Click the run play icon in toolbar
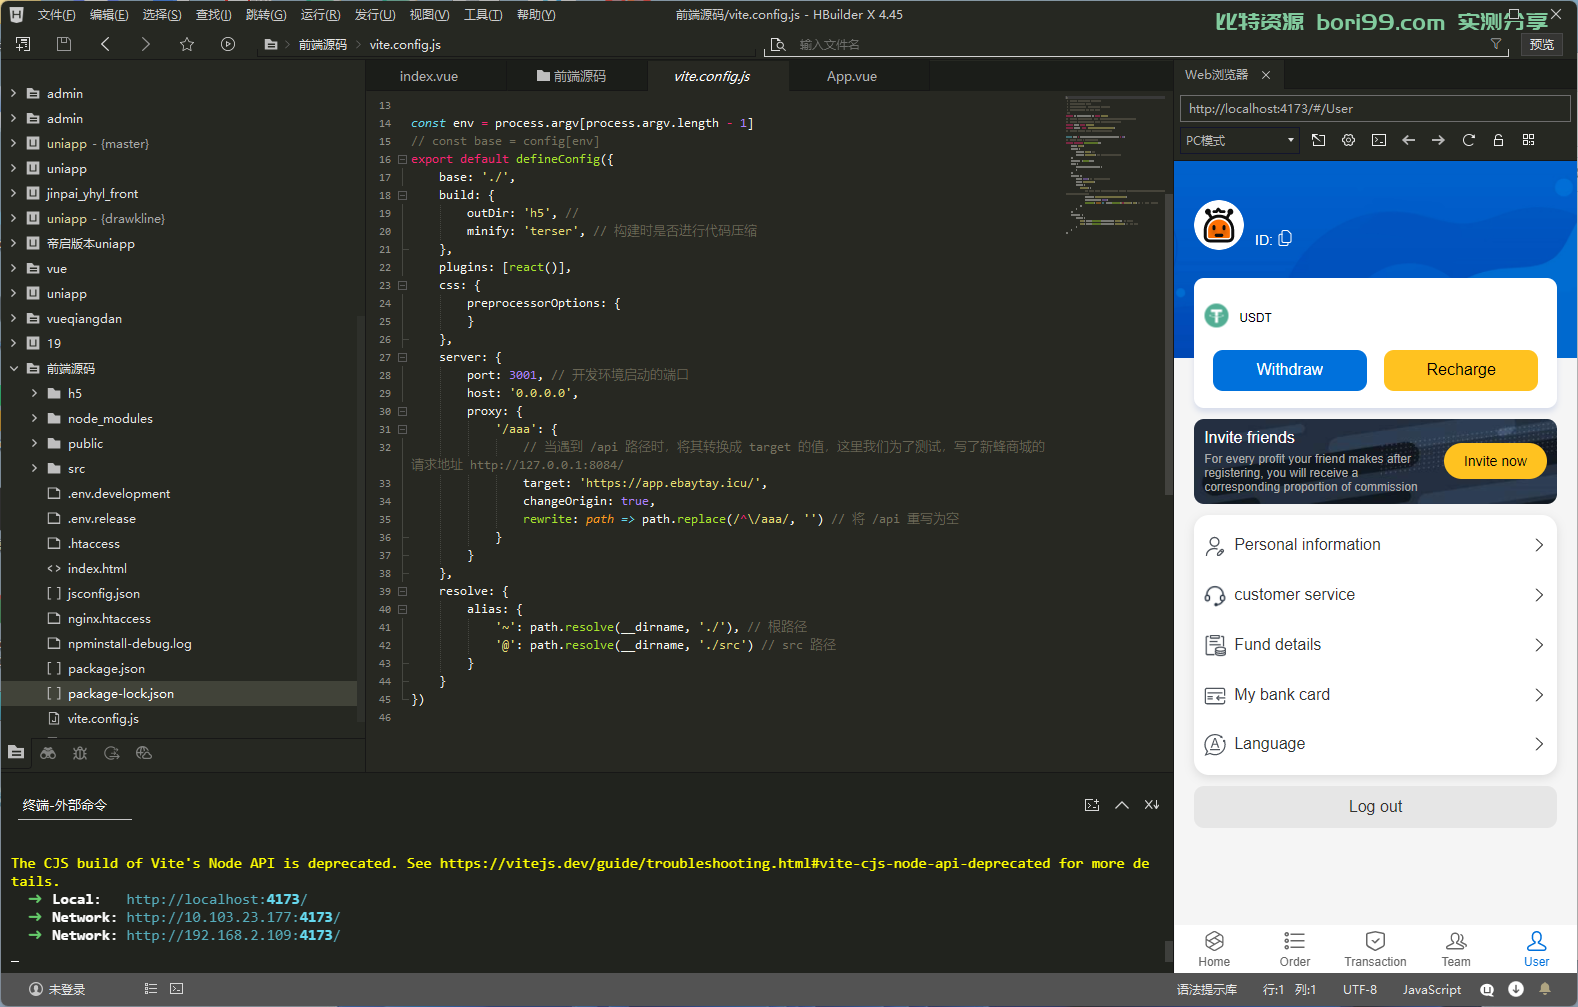 (x=228, y=44)
